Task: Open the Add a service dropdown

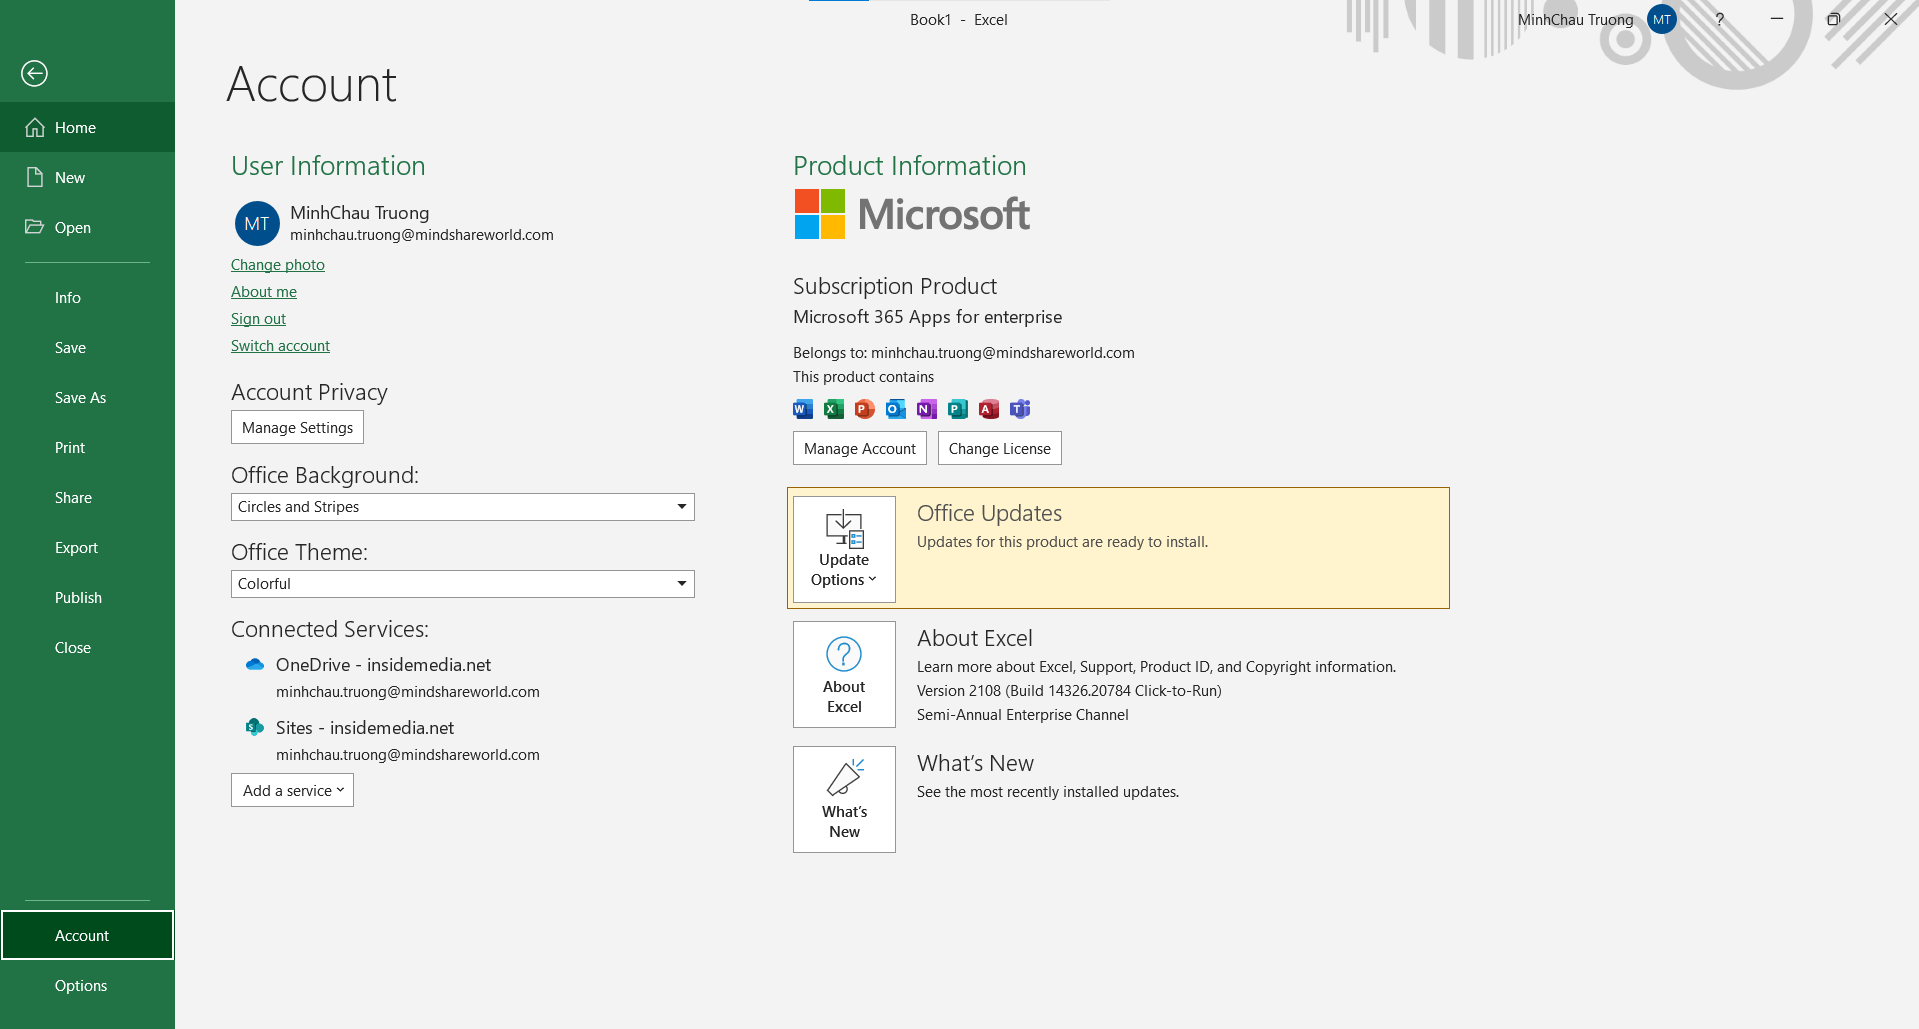Action: pos(292,790)
